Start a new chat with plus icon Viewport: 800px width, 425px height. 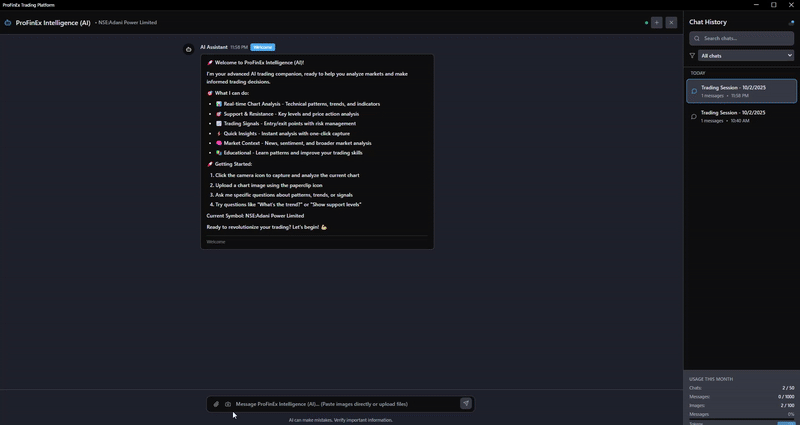point(656,22)
